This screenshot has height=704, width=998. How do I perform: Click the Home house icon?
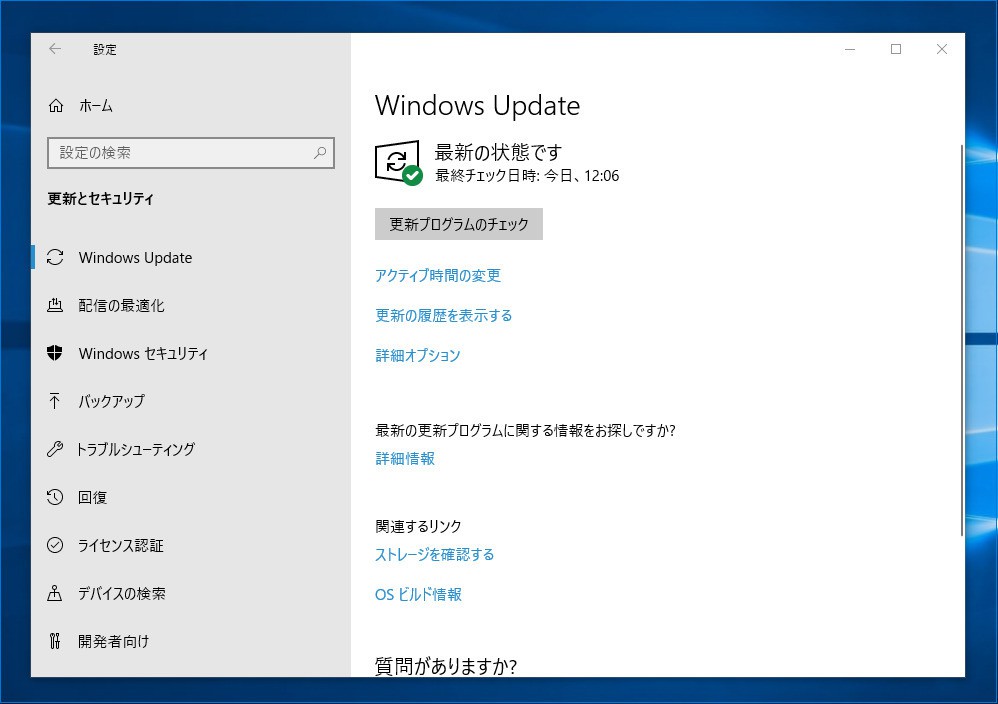[56, 106]
